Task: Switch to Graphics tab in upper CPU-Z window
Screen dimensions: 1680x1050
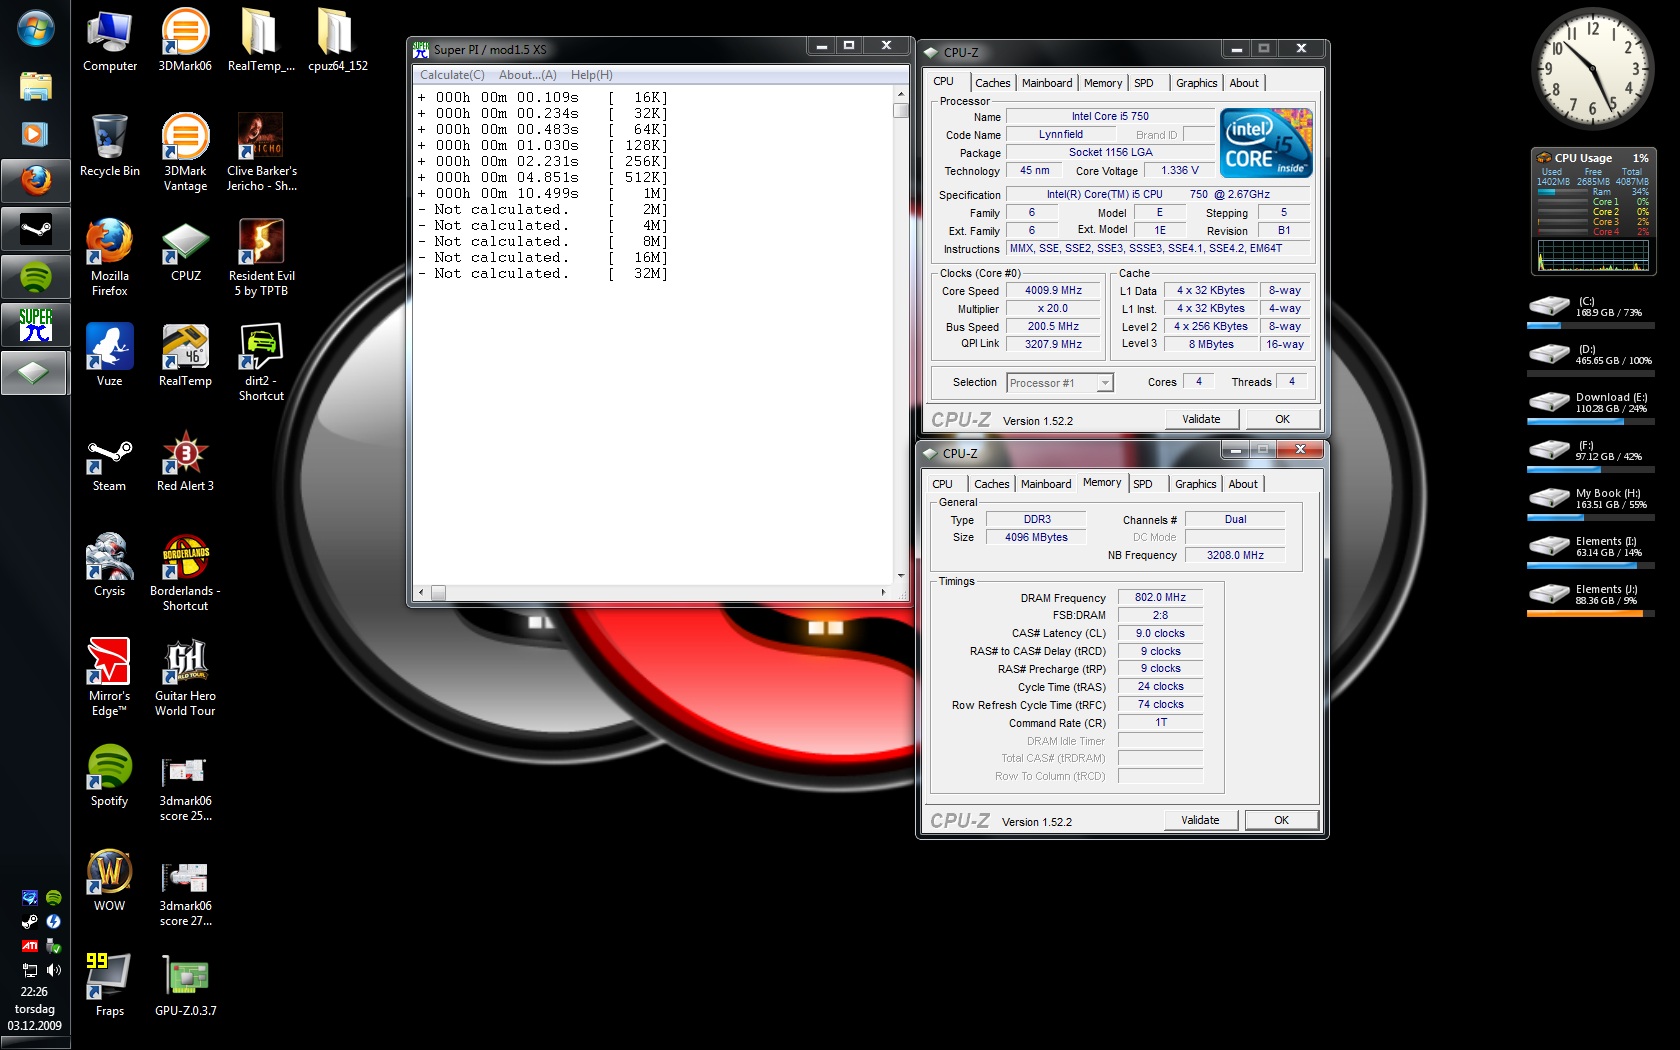Action: tap(1197, 83)
